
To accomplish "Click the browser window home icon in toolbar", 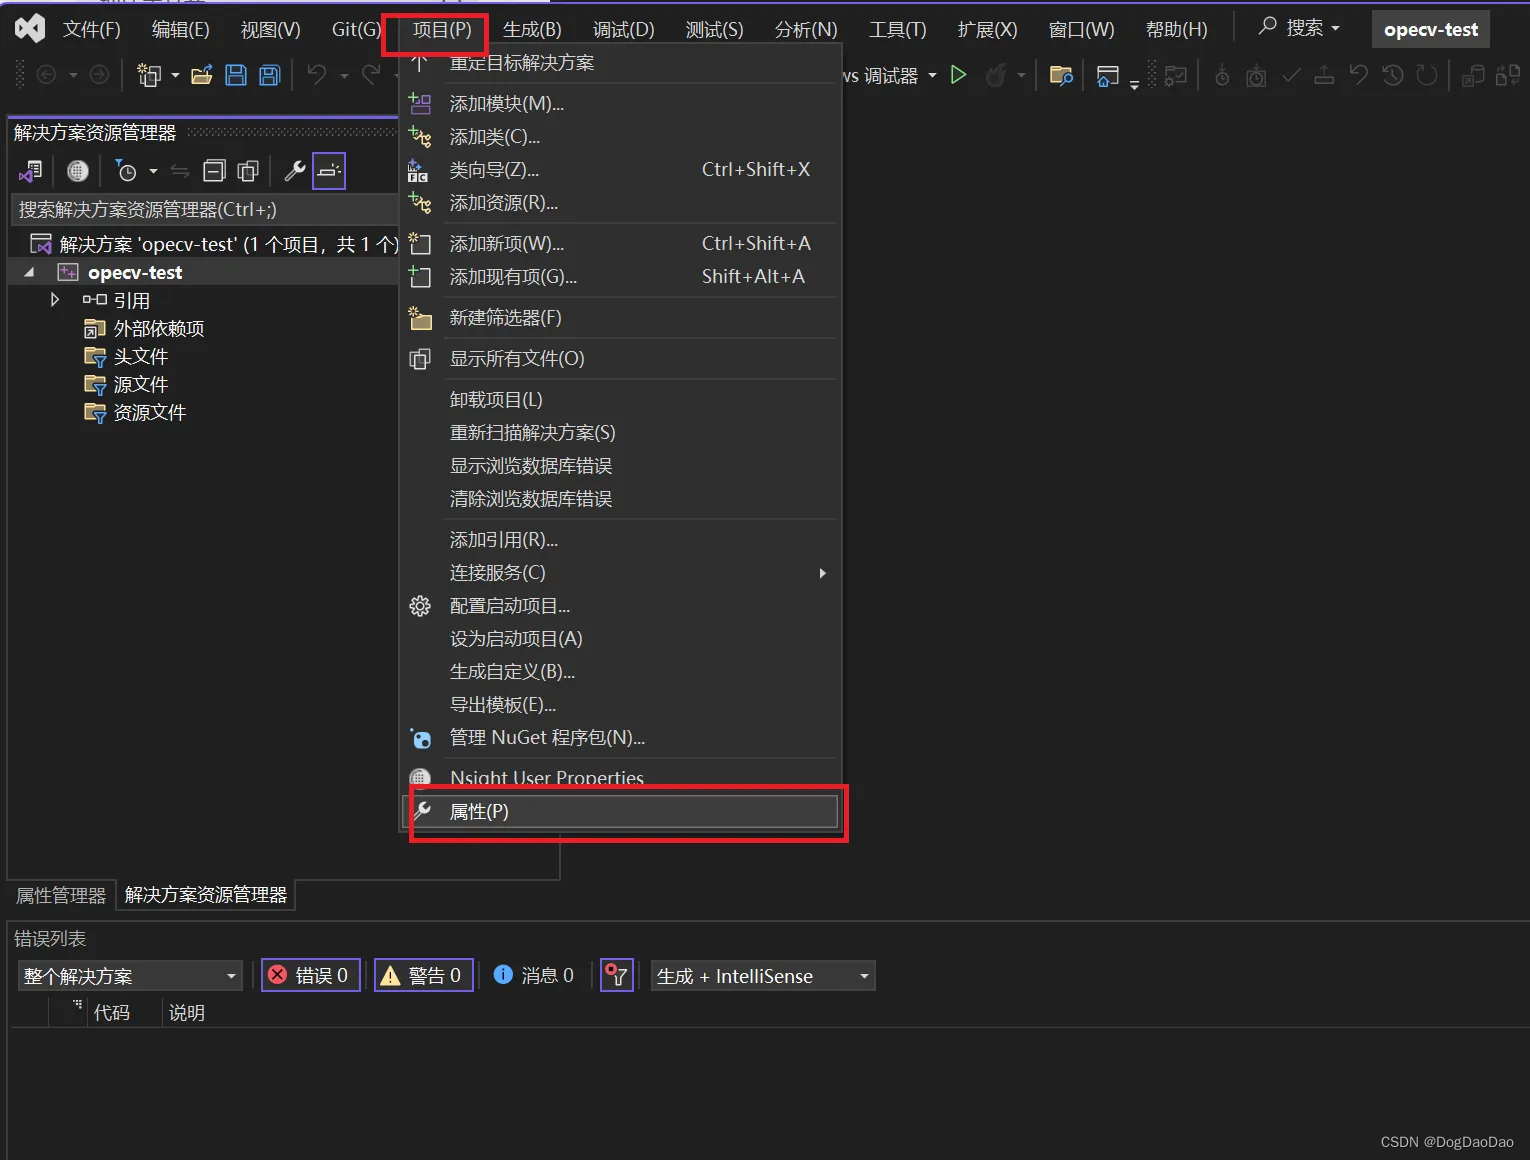I will pyautogui.click(x=1107, y=76).
